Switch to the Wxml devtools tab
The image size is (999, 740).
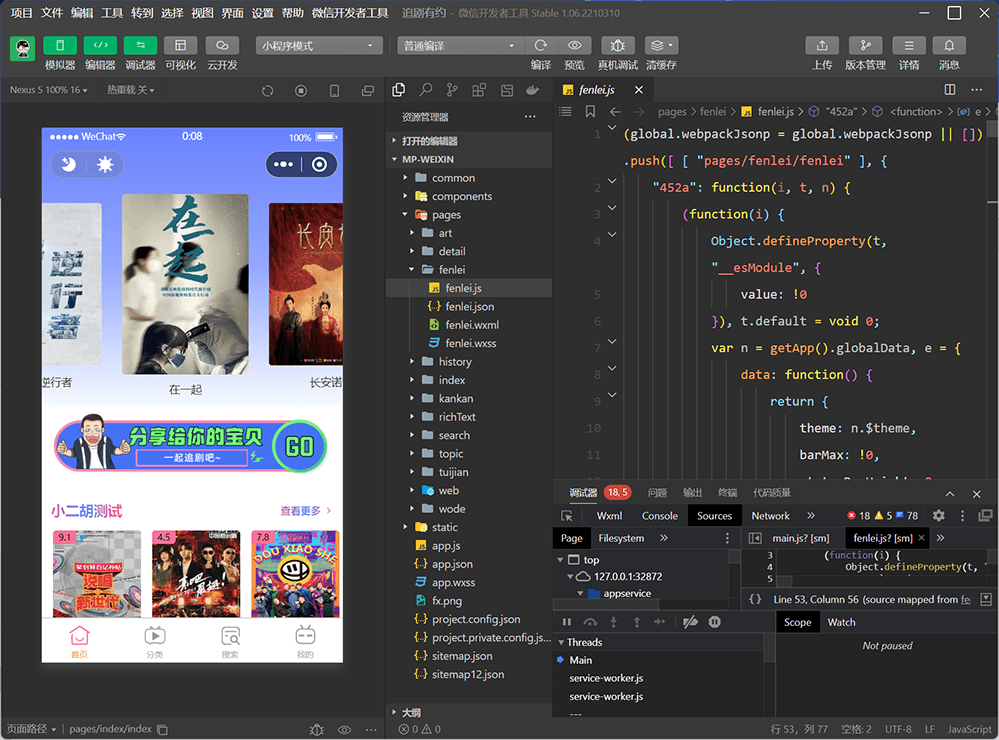pyautogui.click(x=609, y=516)
